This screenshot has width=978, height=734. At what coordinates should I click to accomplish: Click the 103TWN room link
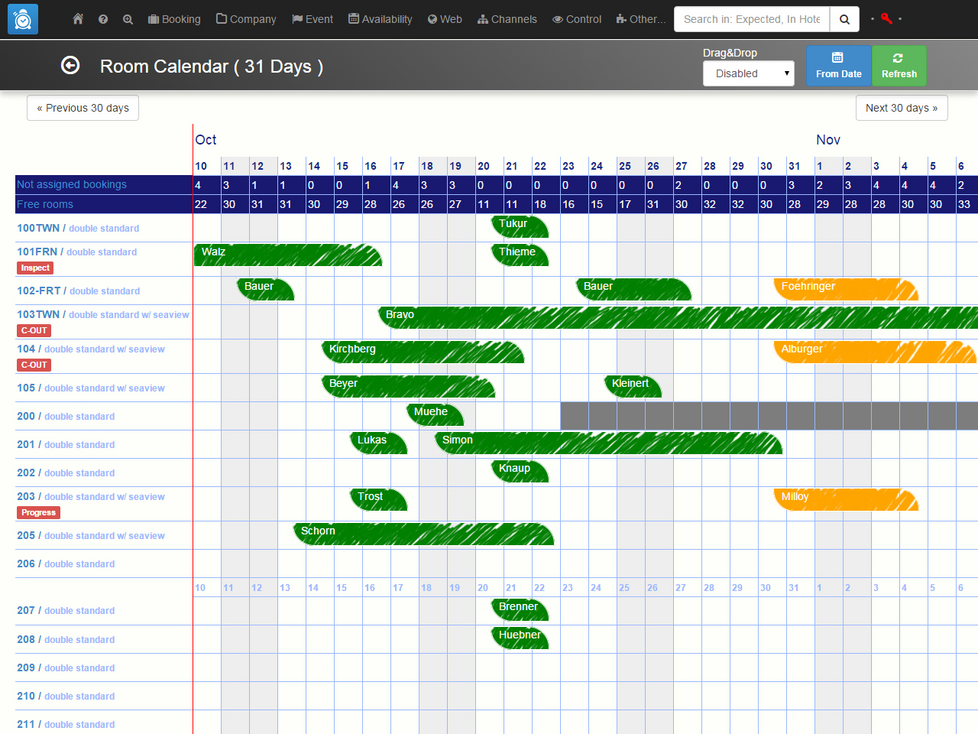tap(39, 314)
